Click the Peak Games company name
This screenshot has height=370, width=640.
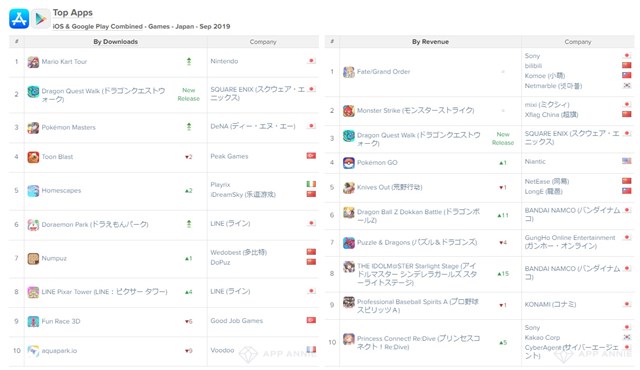point(229,156)
